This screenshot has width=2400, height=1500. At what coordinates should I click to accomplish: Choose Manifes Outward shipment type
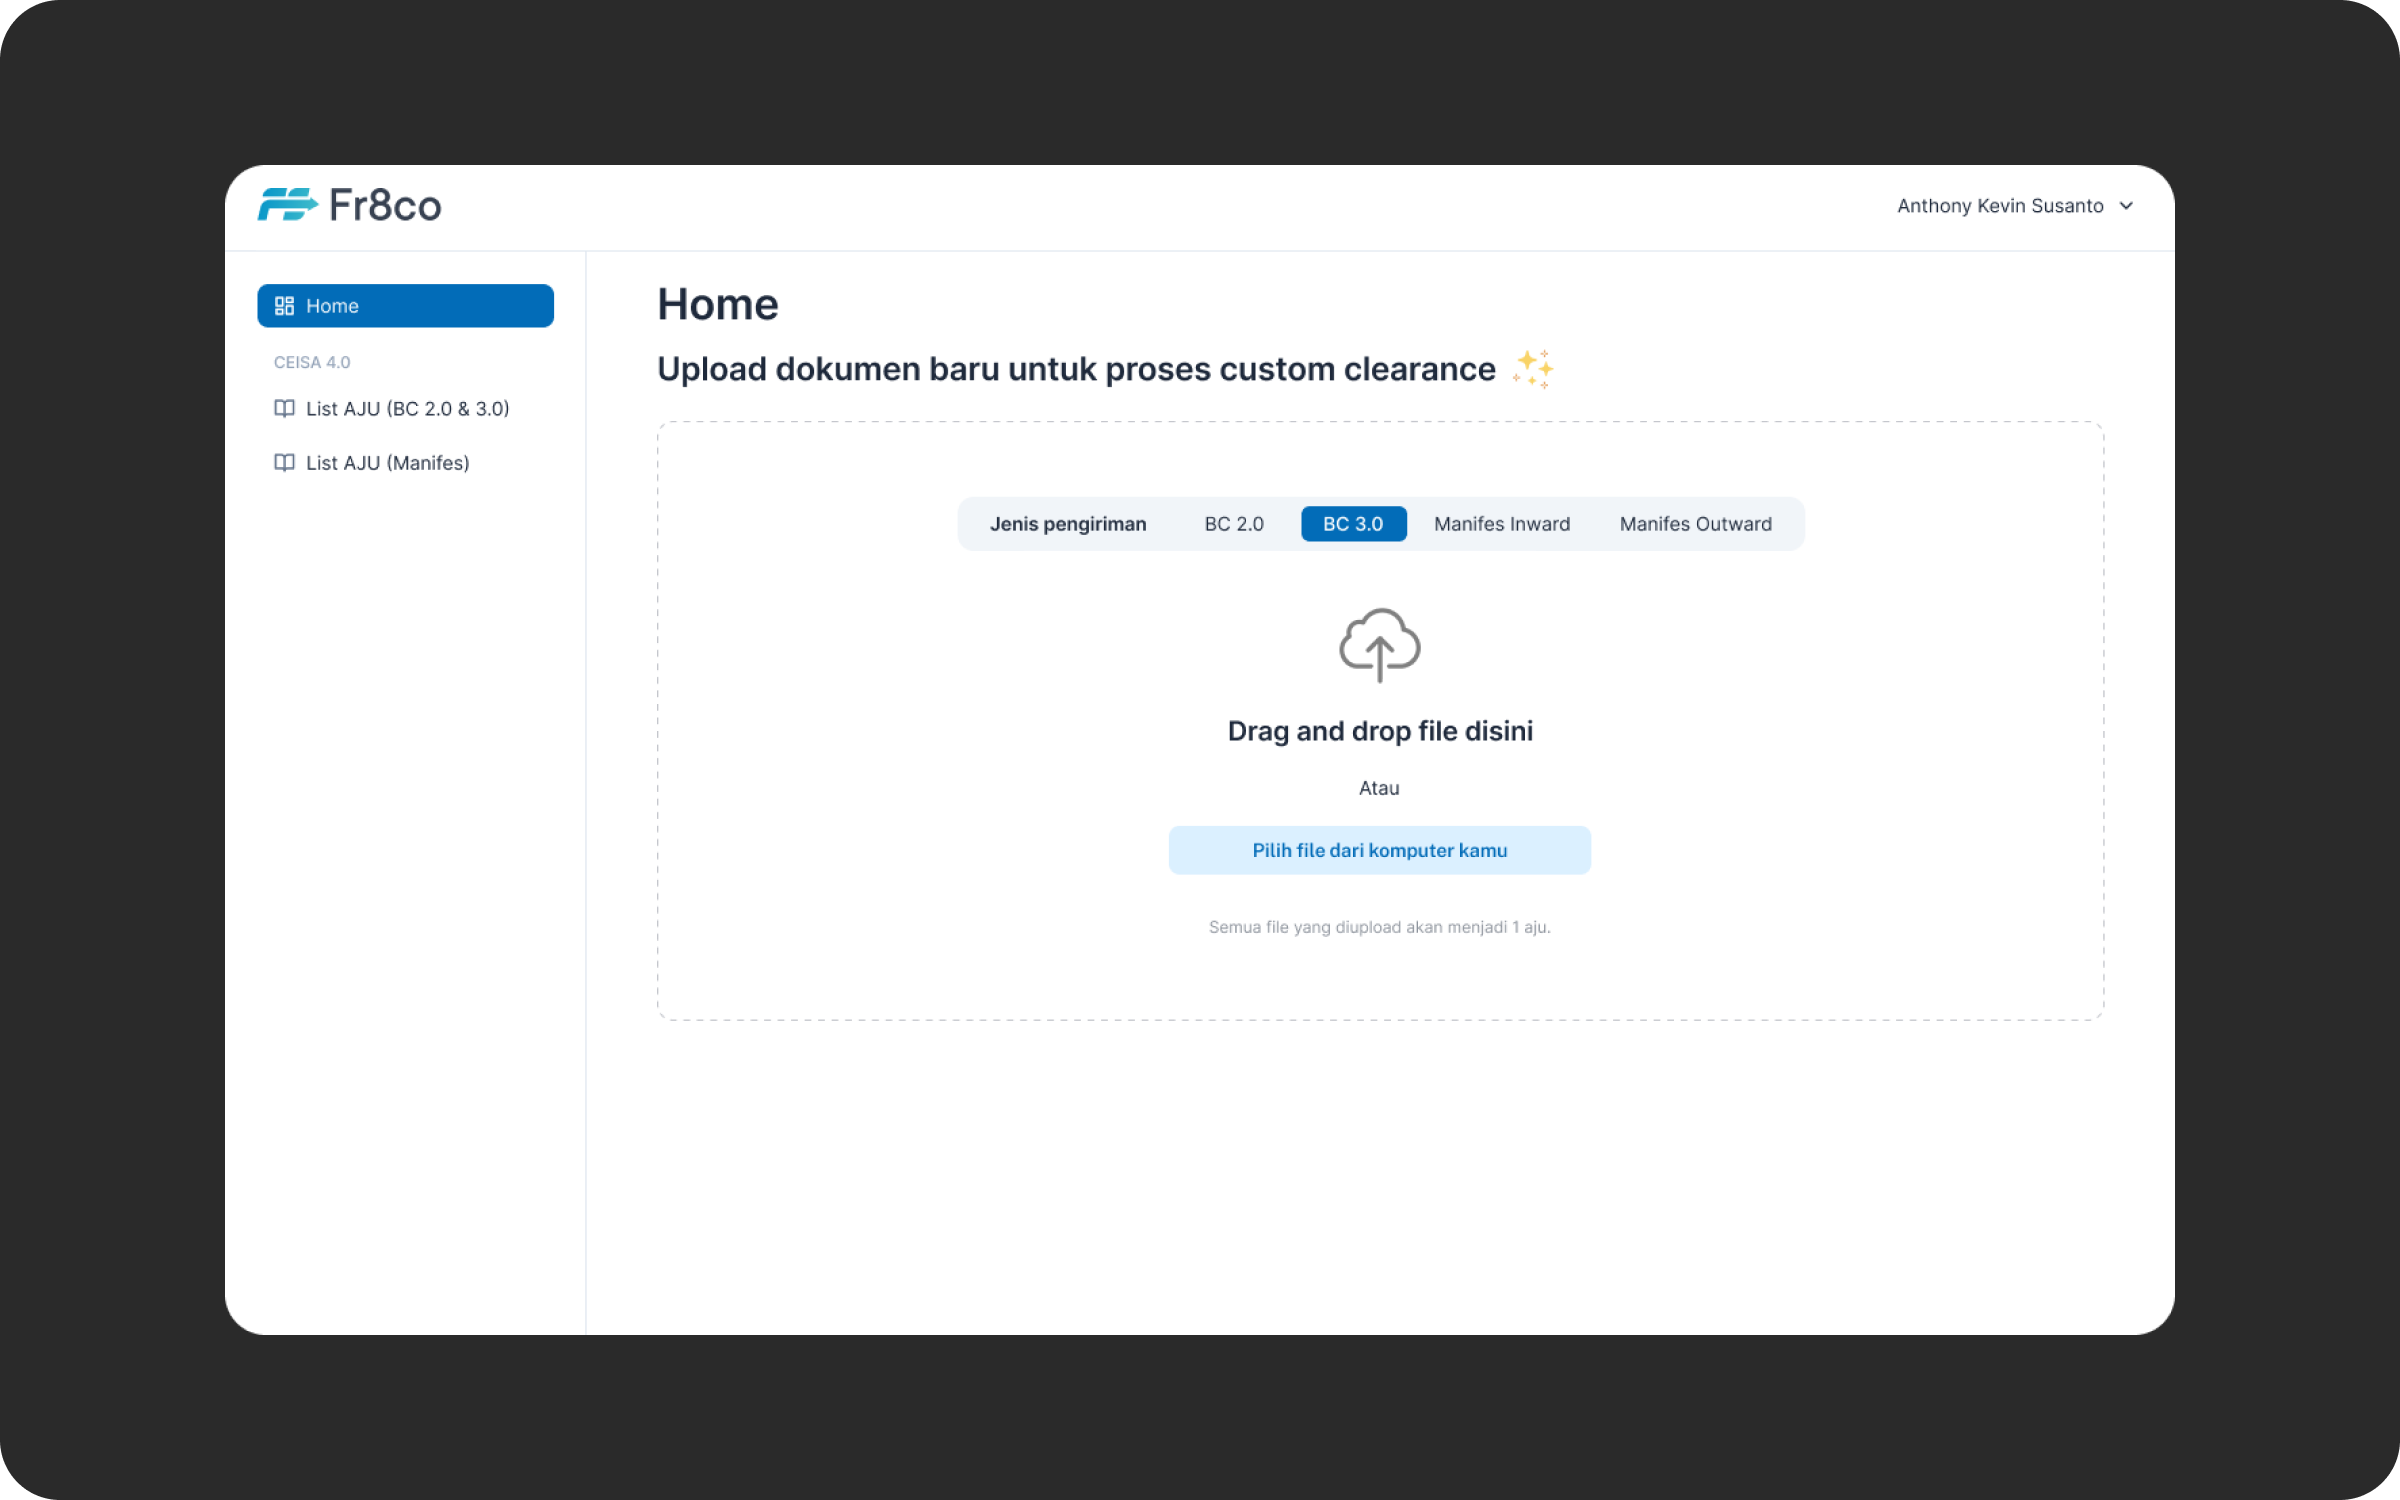1695,524
